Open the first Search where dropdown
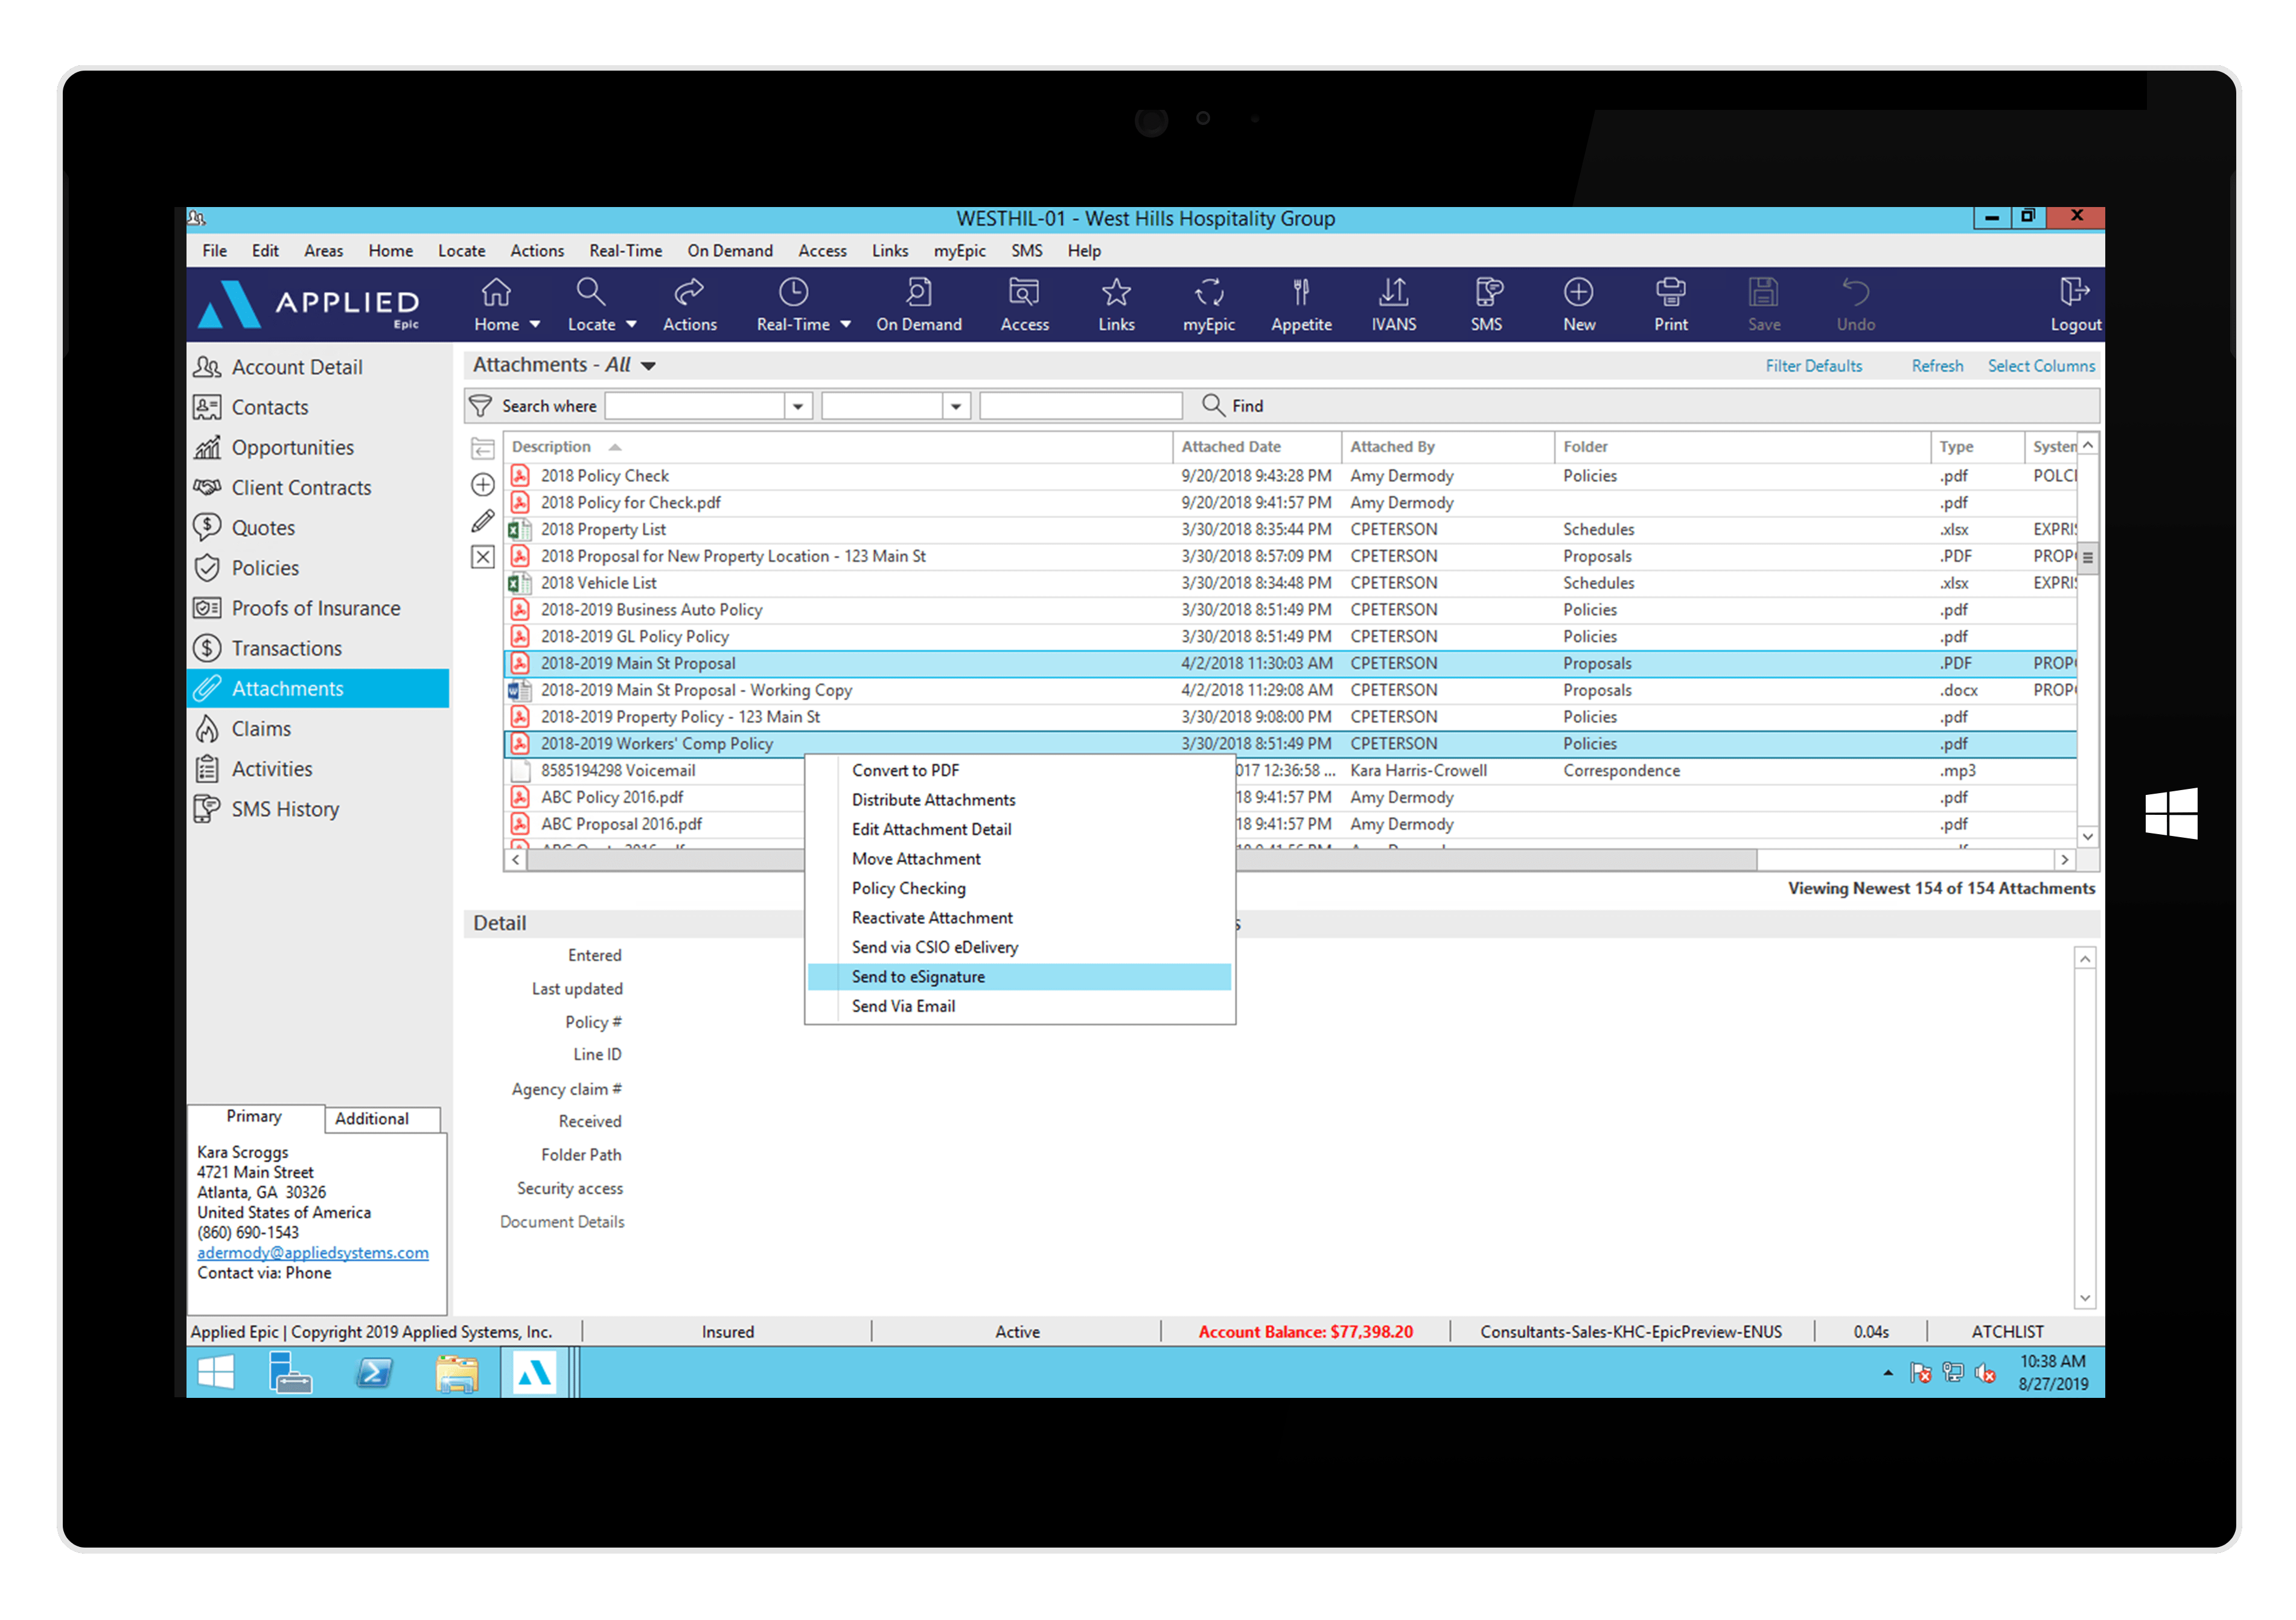Viewport: 2296px width, 1620px height. click(797, 406)
